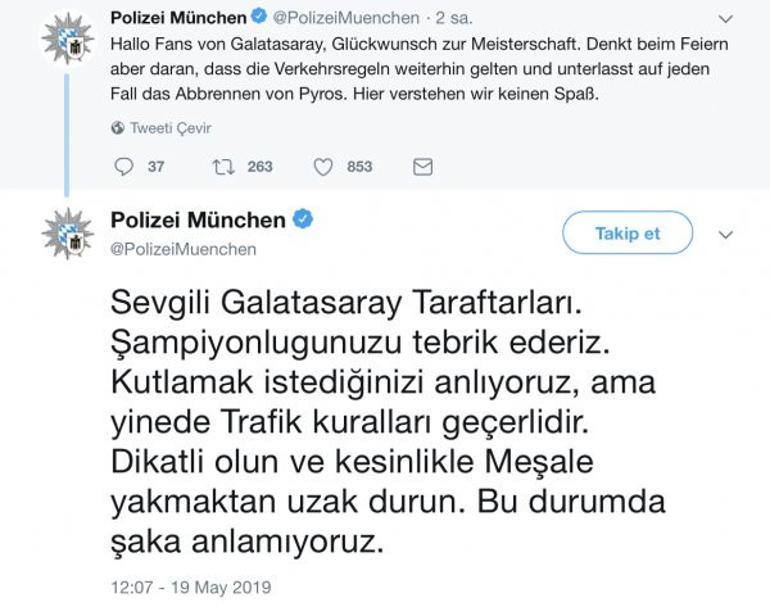The width and height of the screenshot is (770, 607).
Task: Click the 853 likes count
Action: tap(359, 166)
